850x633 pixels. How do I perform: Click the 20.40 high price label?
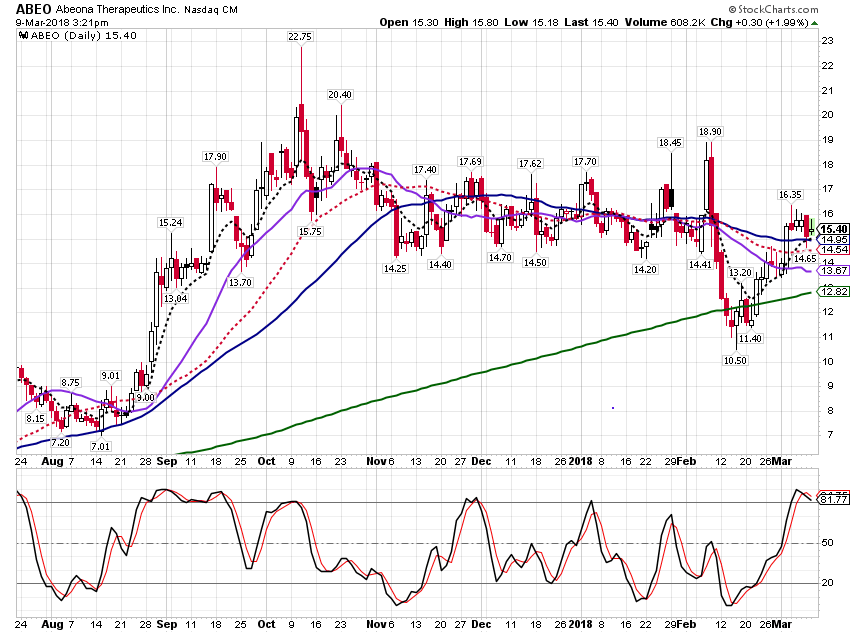pos(340,94)
